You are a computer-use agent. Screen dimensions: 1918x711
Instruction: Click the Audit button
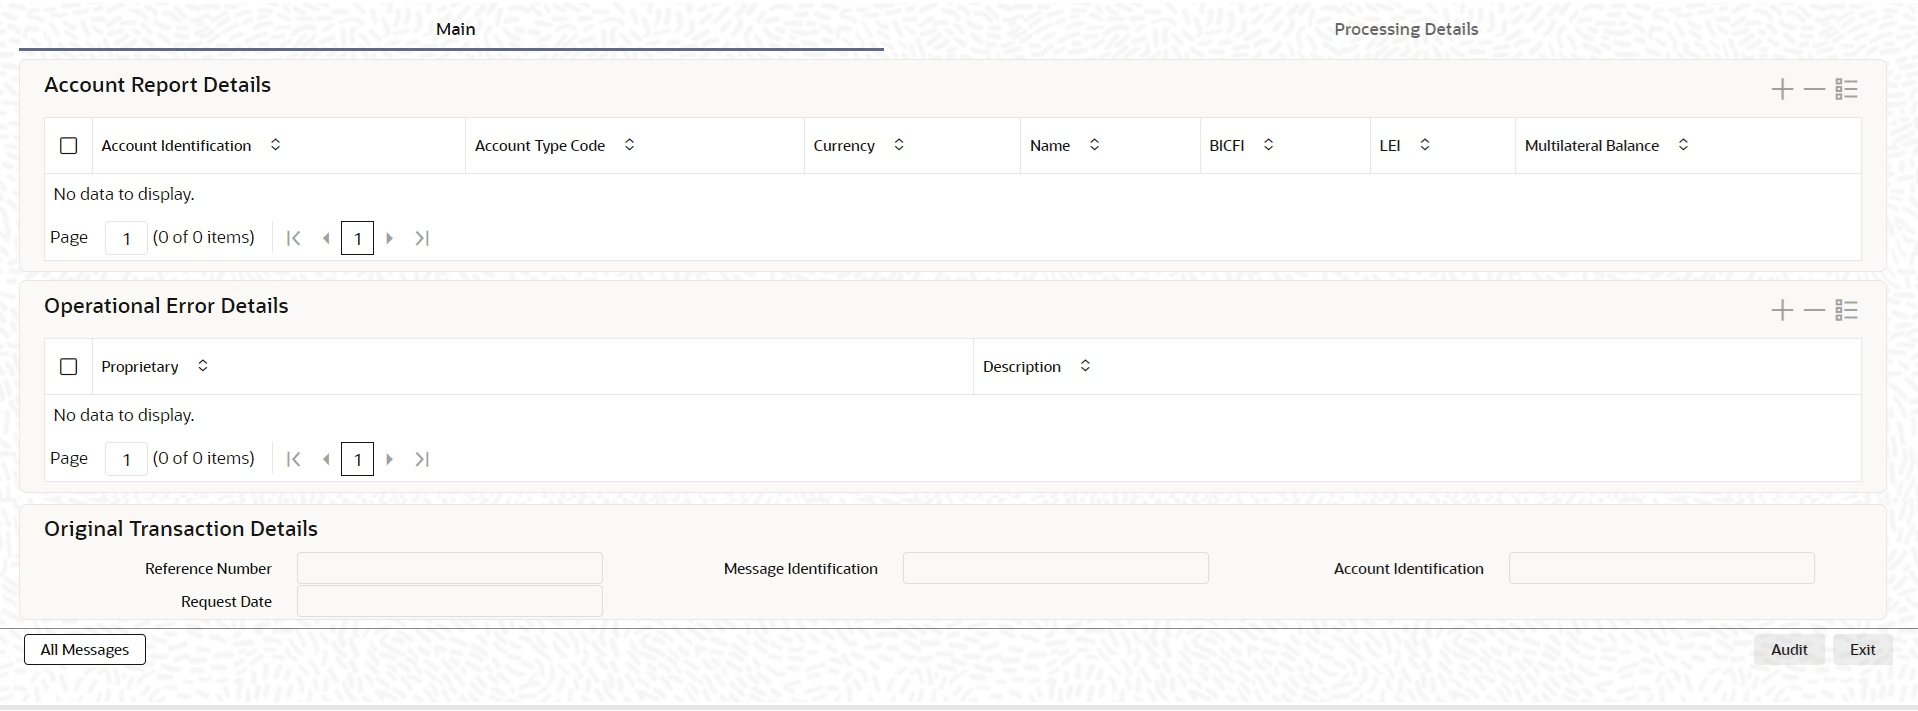(x=1789, y=650)
